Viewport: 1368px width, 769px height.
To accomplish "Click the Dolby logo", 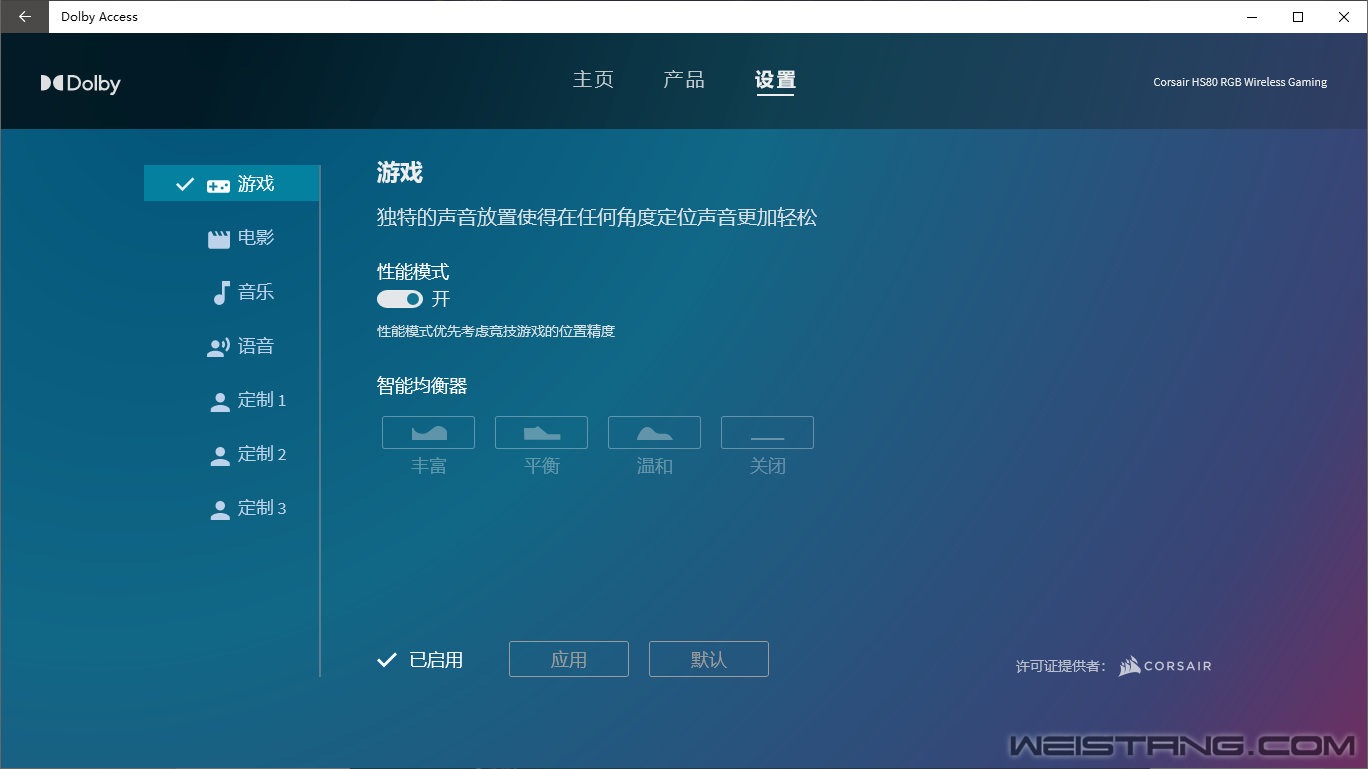I will (81, 84).
